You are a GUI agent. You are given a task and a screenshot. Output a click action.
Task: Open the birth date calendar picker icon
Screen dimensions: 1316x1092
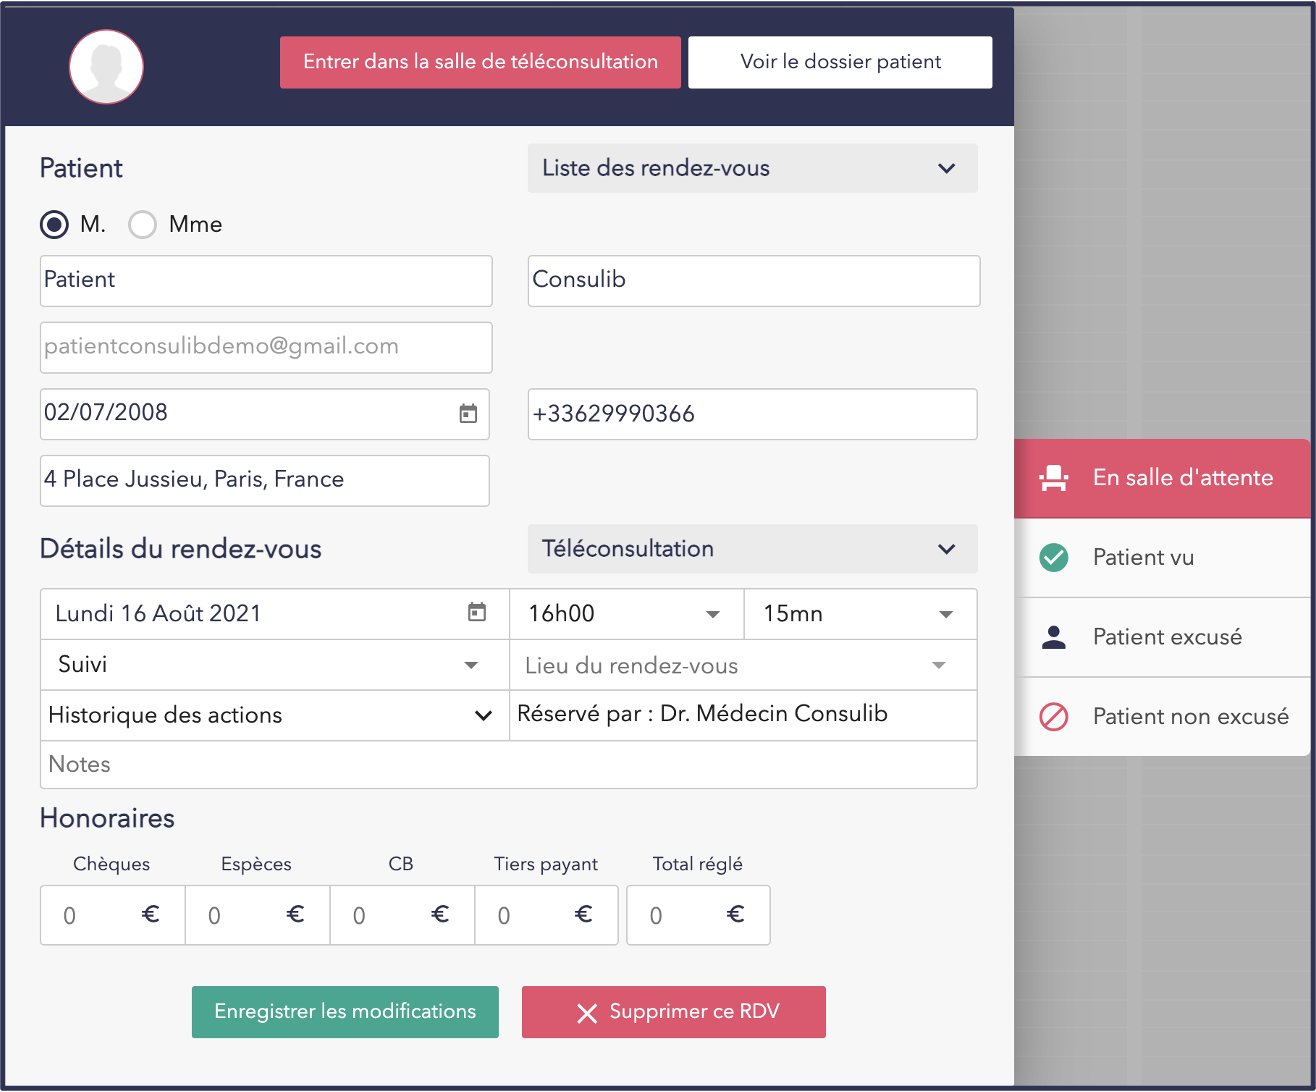468,414
